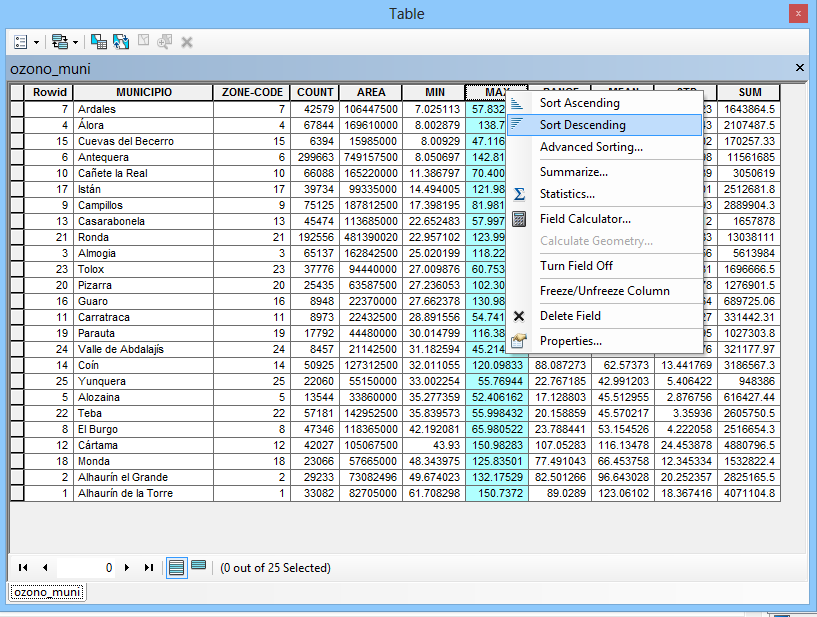The image size is (817, 617).
Task: Expand the Related Tables dropdown arrow
Action: point(75,42)
